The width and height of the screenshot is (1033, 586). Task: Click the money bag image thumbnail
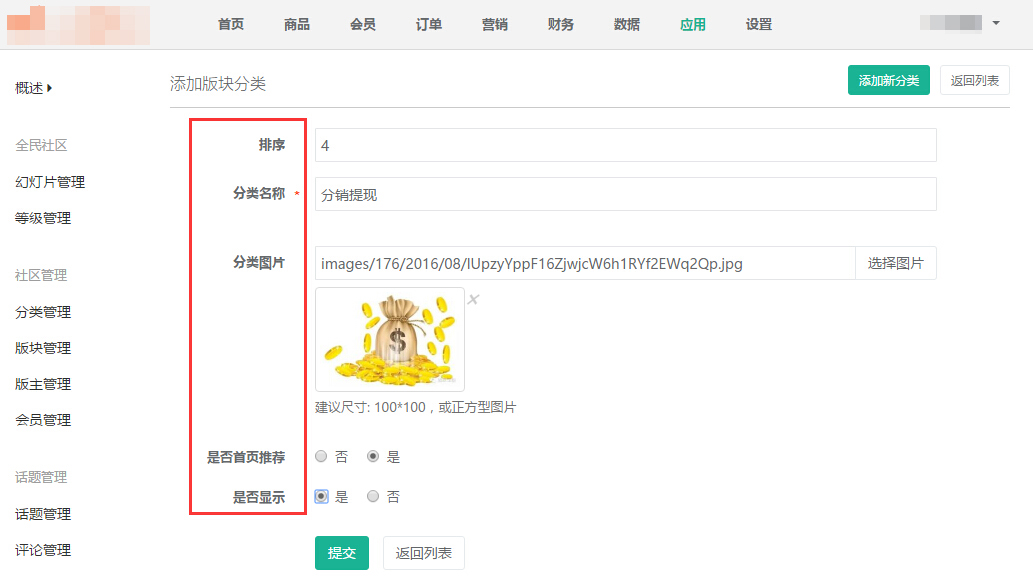(390, 339)
